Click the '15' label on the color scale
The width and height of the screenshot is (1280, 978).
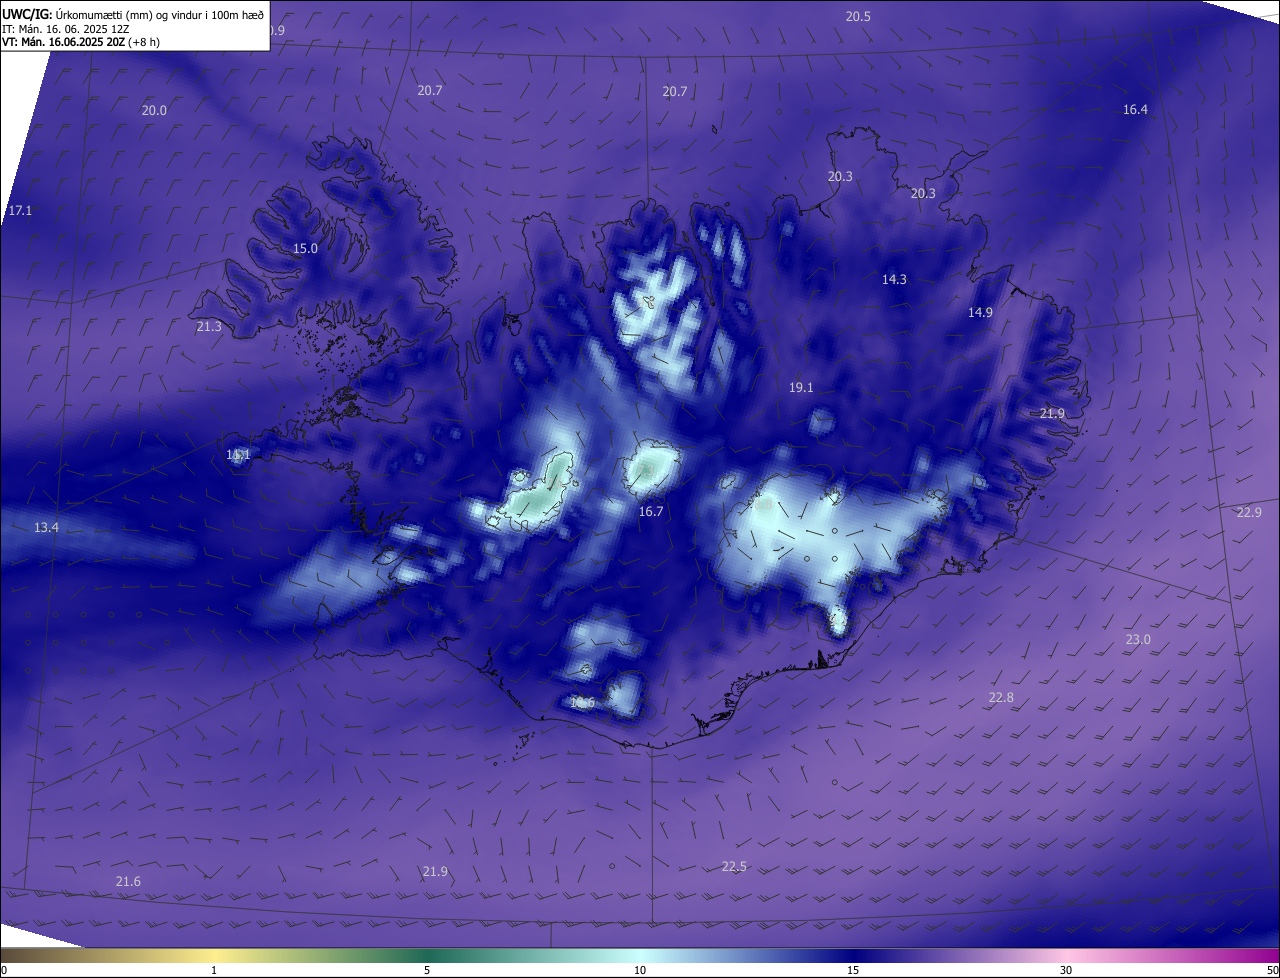(x=853, y=970)
